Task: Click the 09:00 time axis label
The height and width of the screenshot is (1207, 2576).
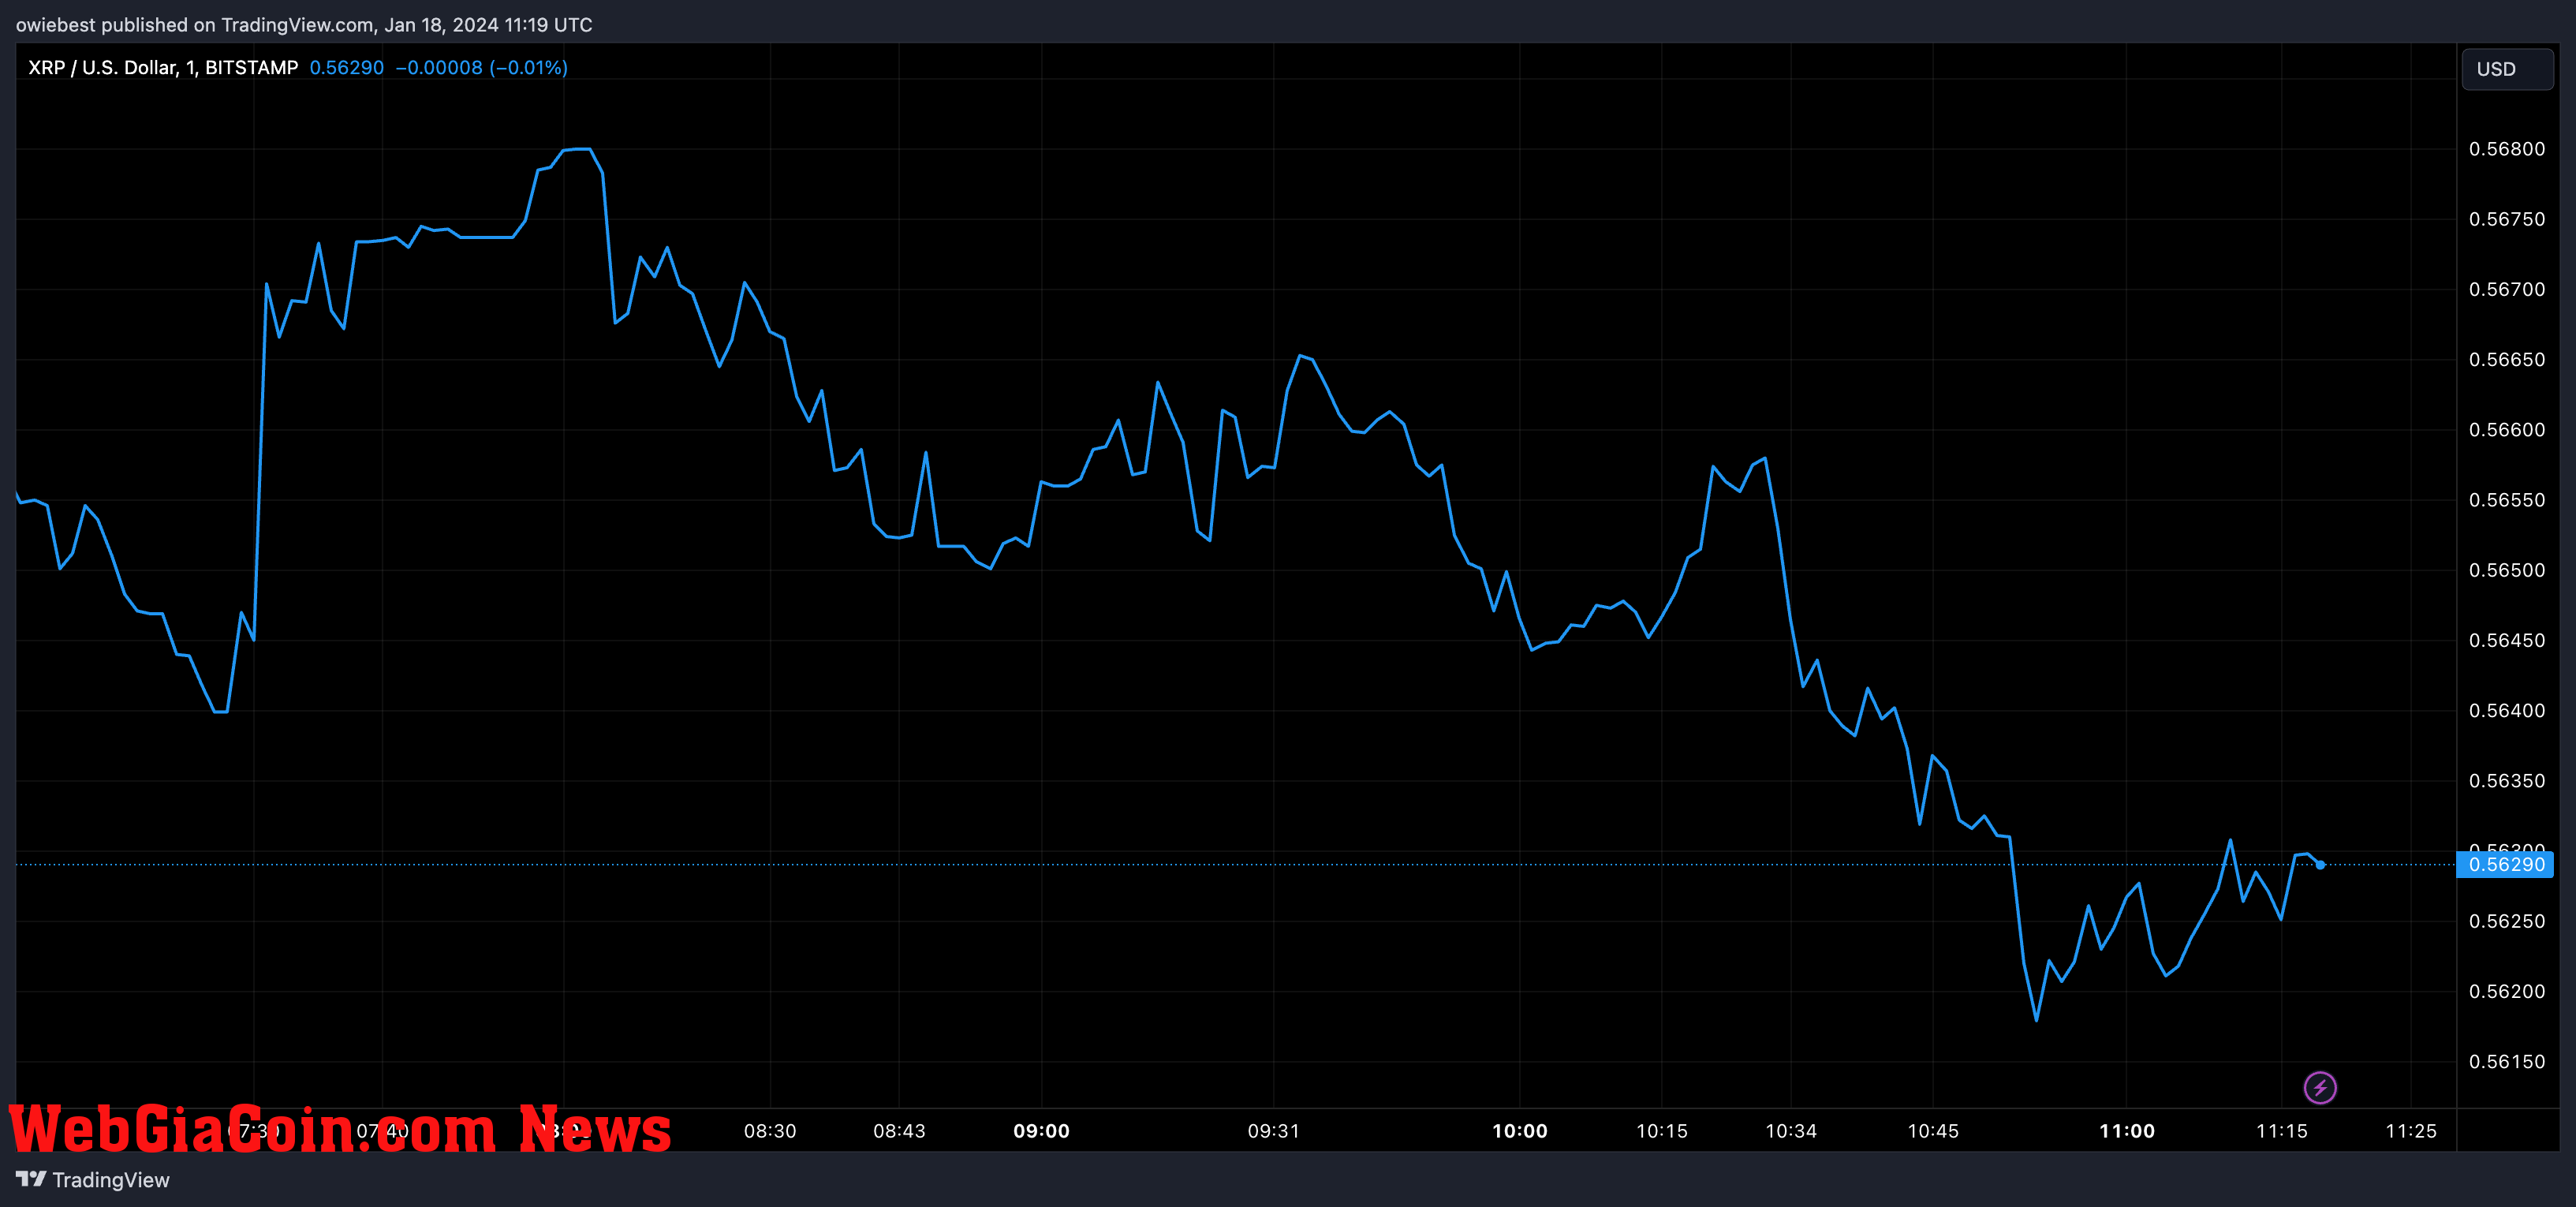Action: click(x=1041, y=1131)
